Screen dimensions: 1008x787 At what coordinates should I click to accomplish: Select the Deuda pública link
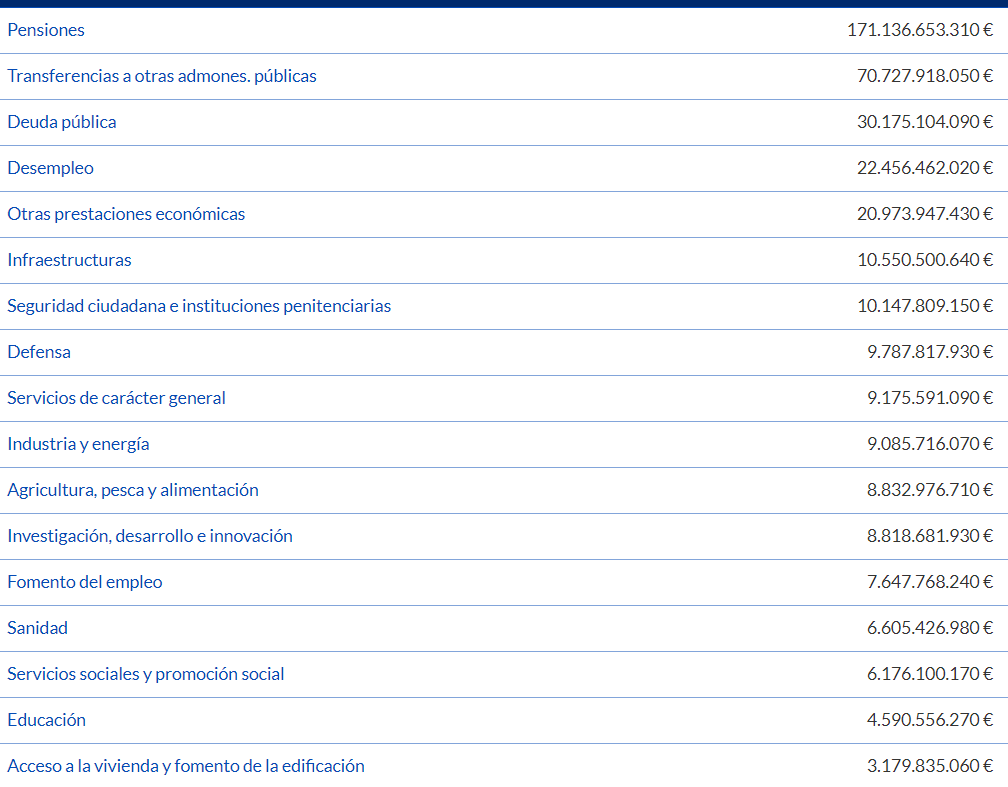click(62, 122)
